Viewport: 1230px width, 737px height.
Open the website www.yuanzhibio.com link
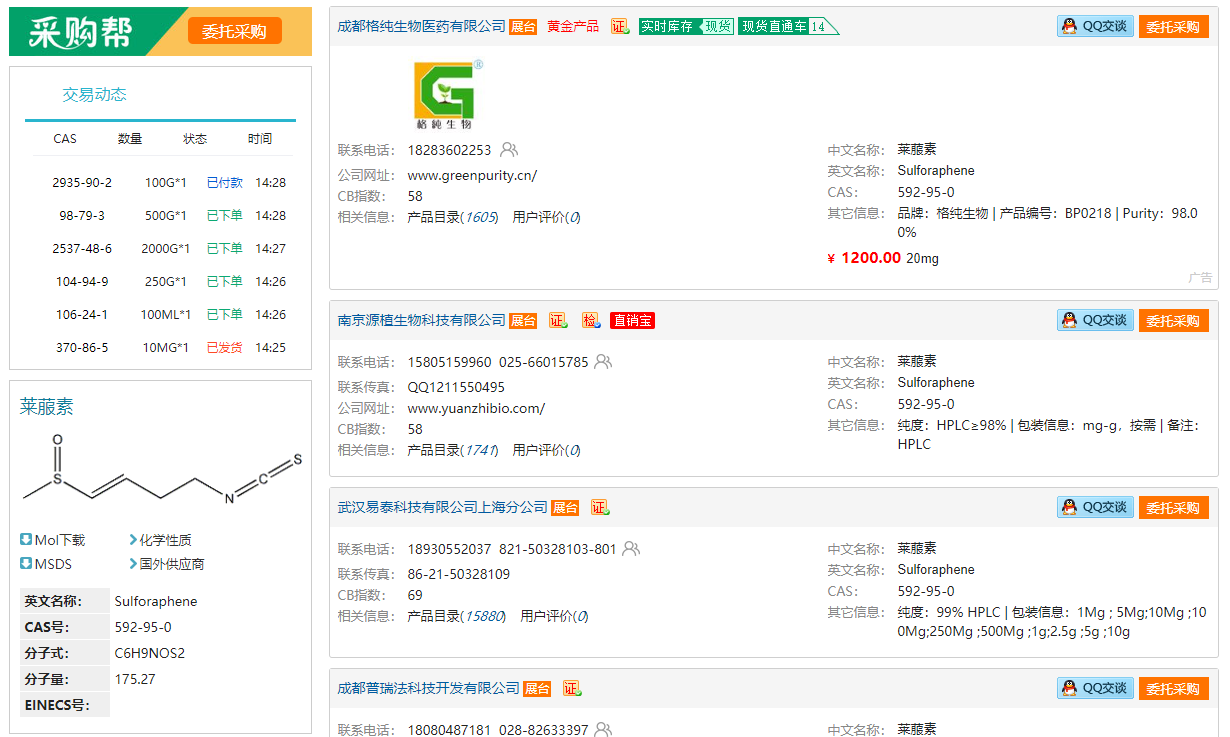(x=476, y=408)
